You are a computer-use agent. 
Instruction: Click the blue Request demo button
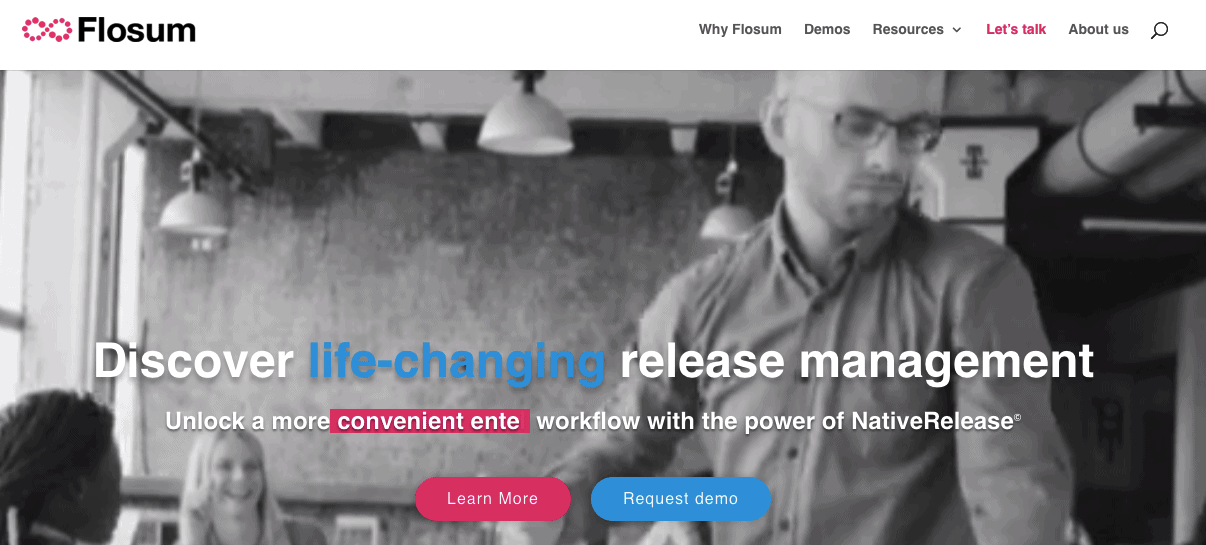(x=681, y=499)
